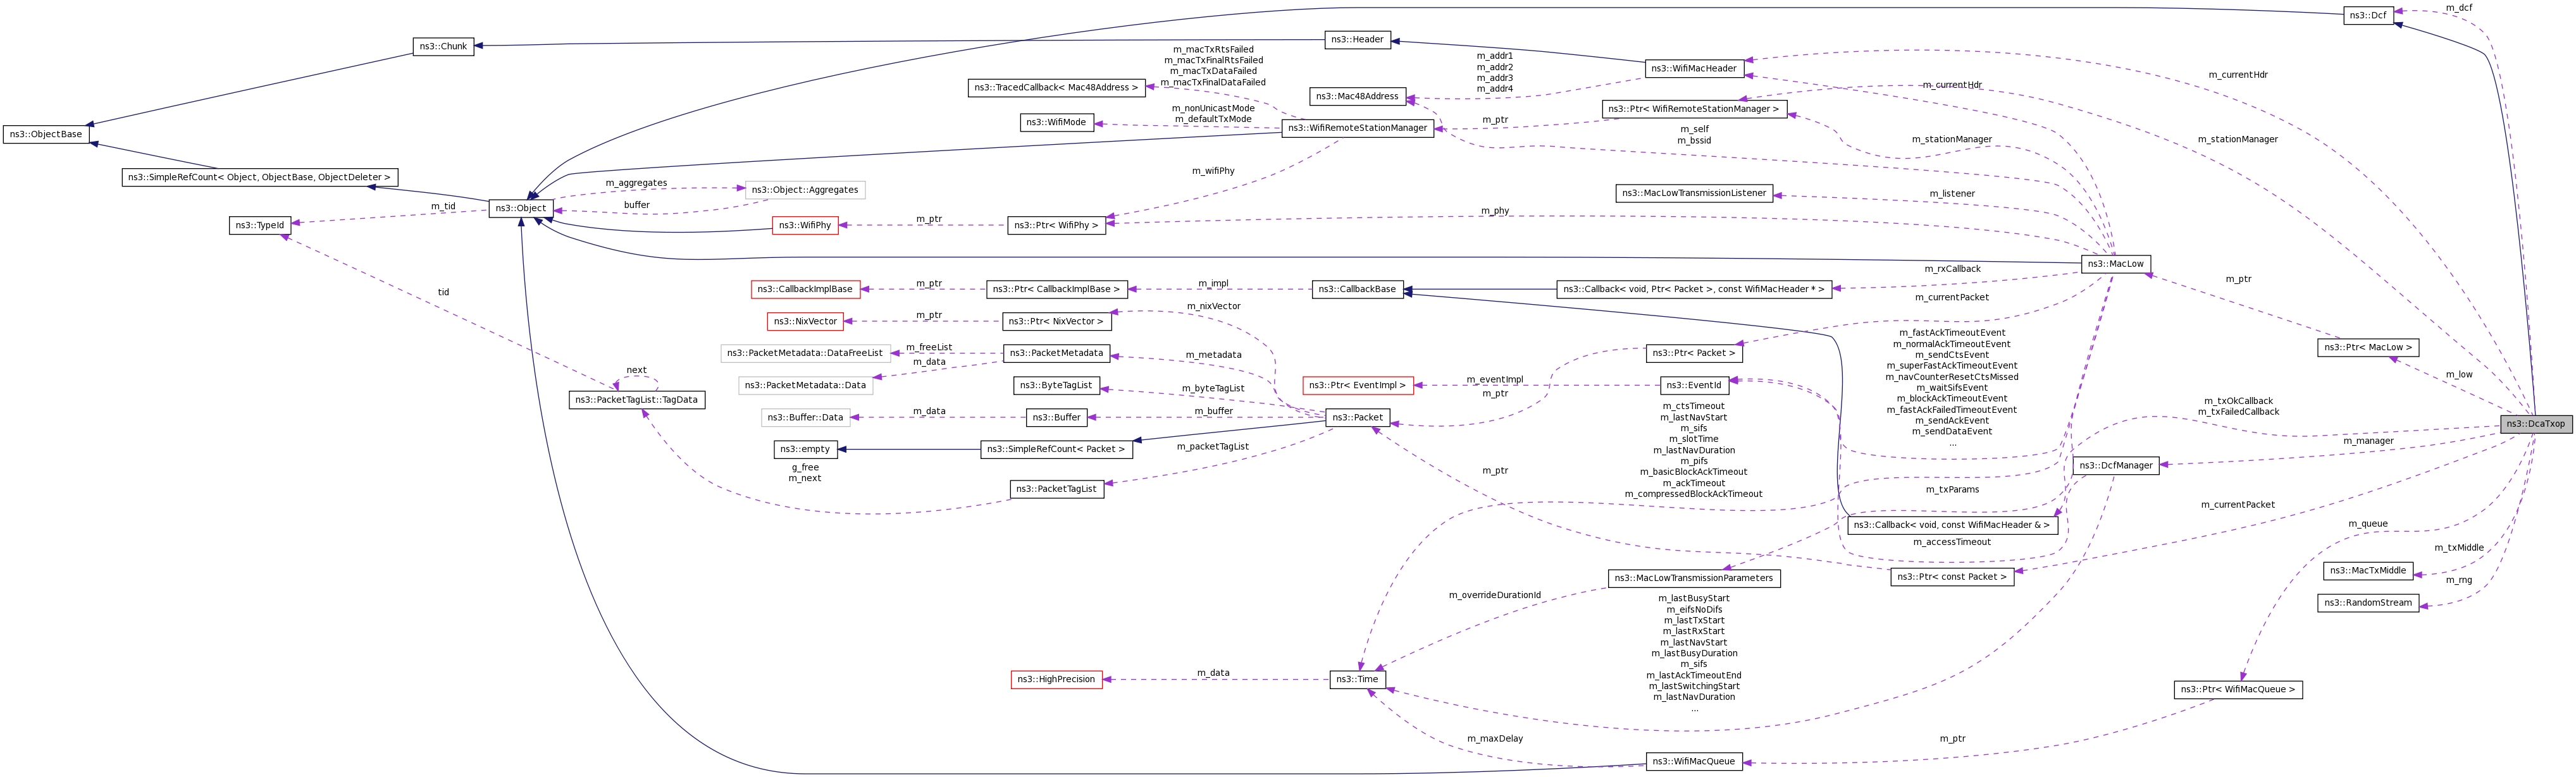
Task: Click the m_maxDelay edge label
Action: click(1494, 739)
